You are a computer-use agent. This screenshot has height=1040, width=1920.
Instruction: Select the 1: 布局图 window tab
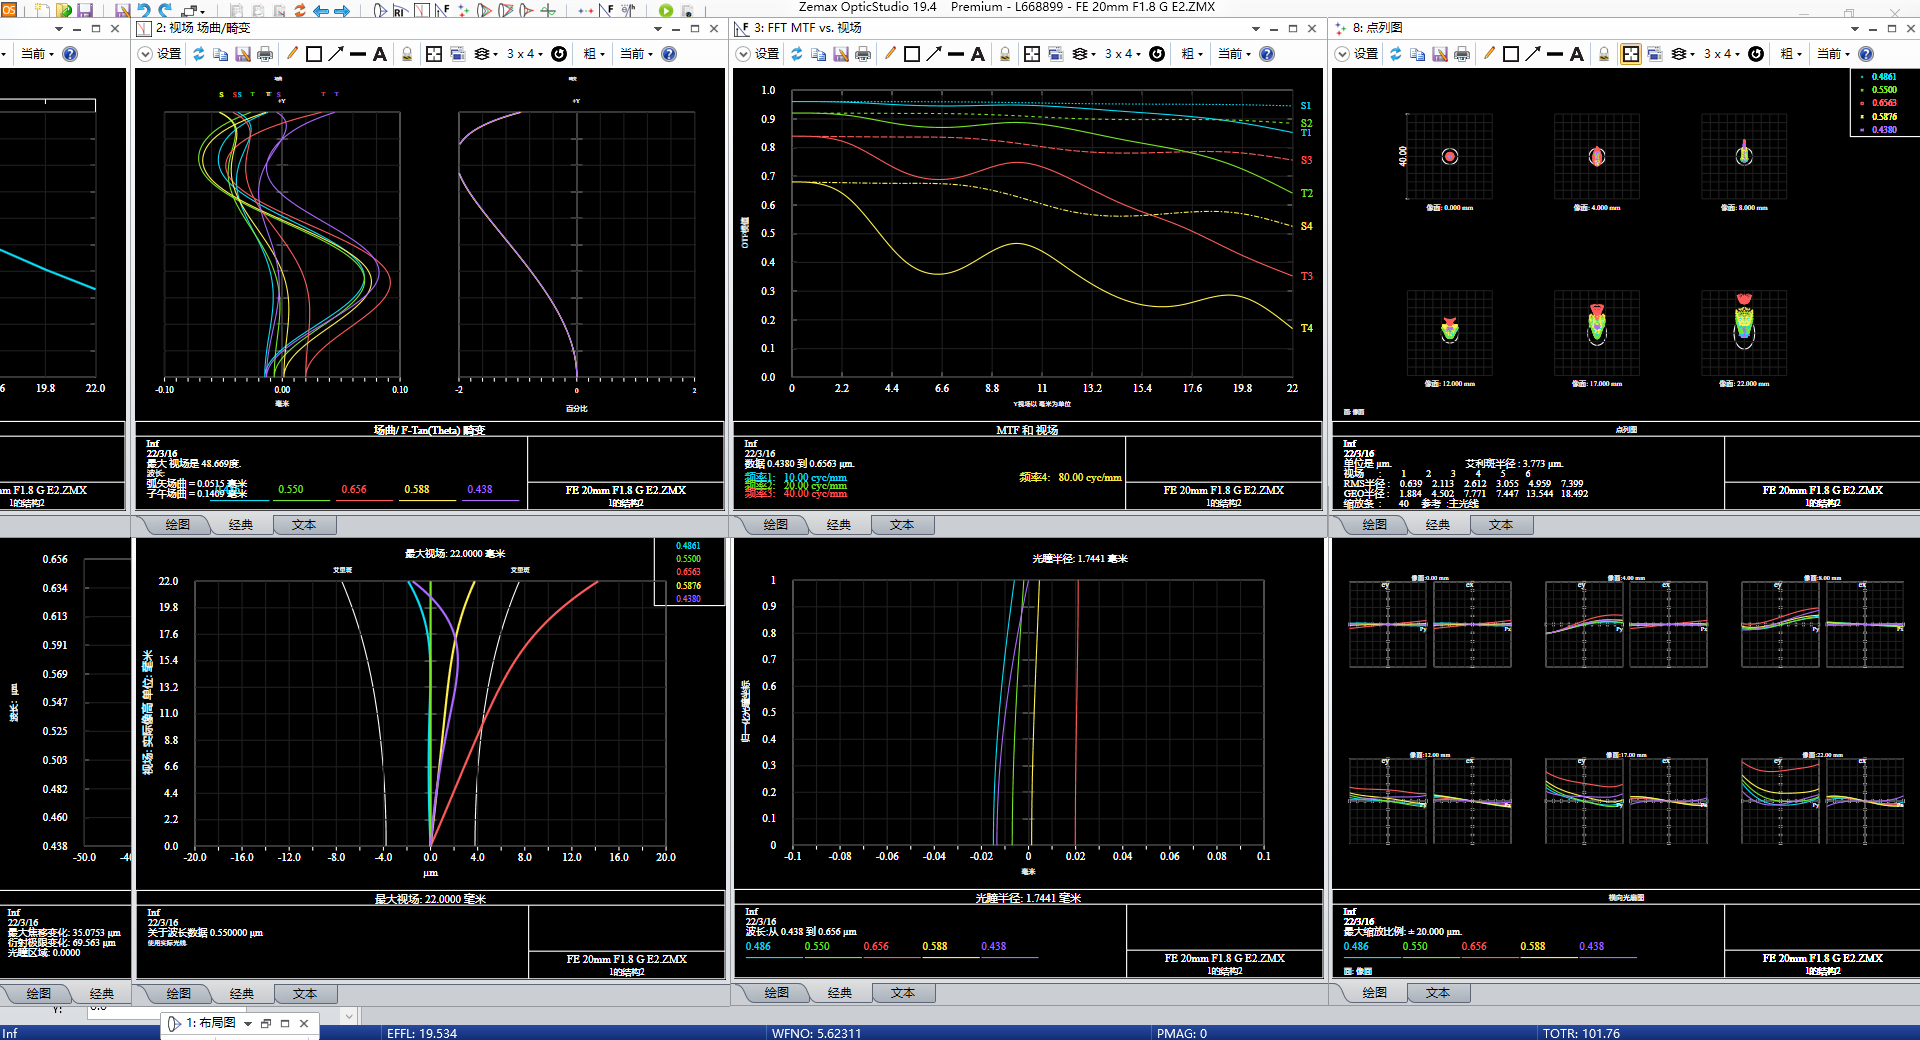211,1023
